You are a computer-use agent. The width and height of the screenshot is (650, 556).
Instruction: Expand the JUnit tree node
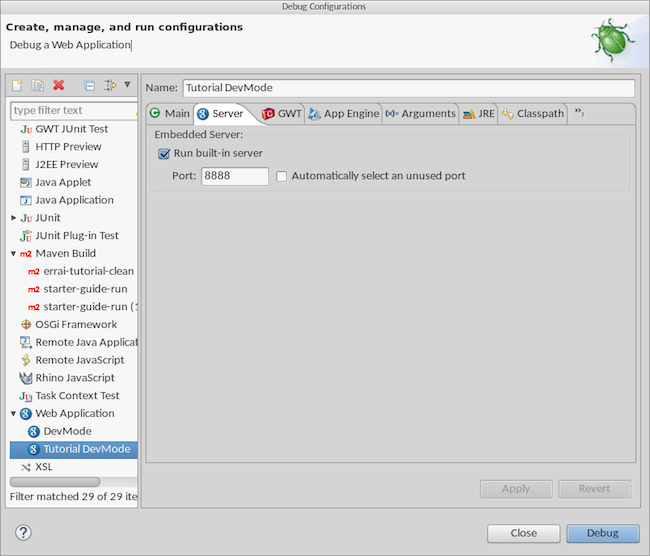[13, 218]
